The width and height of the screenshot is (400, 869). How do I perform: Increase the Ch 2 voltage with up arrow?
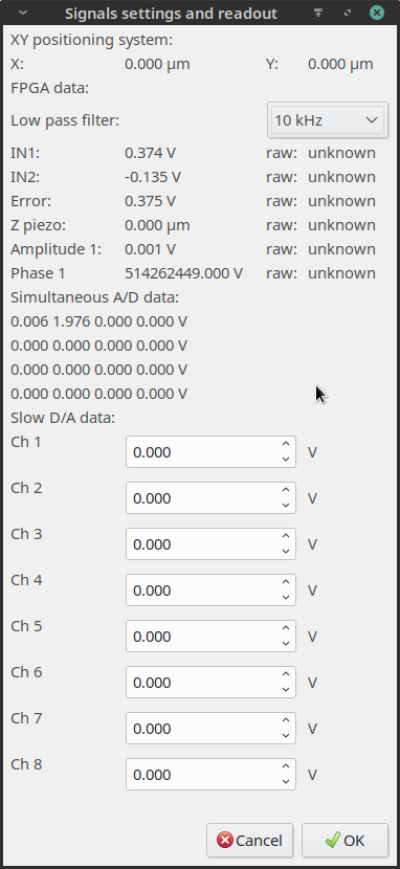pyautogui.click(x=285, y=490)
